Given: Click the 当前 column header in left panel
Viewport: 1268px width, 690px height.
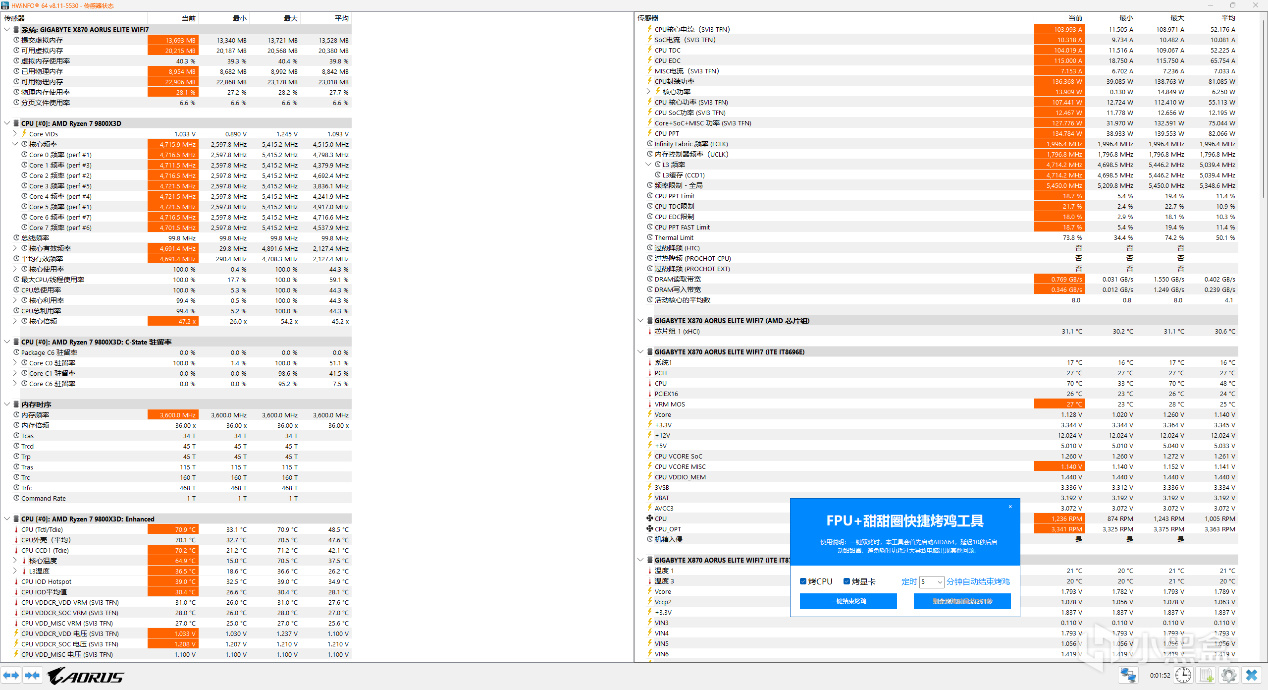Looking at the screenshot, I should click(x=172, y=18).
